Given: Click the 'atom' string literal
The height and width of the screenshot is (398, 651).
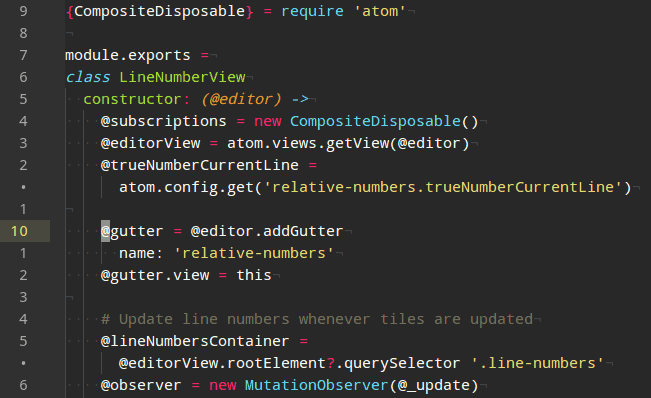Looking at the screenshot, I should (380, 11).
